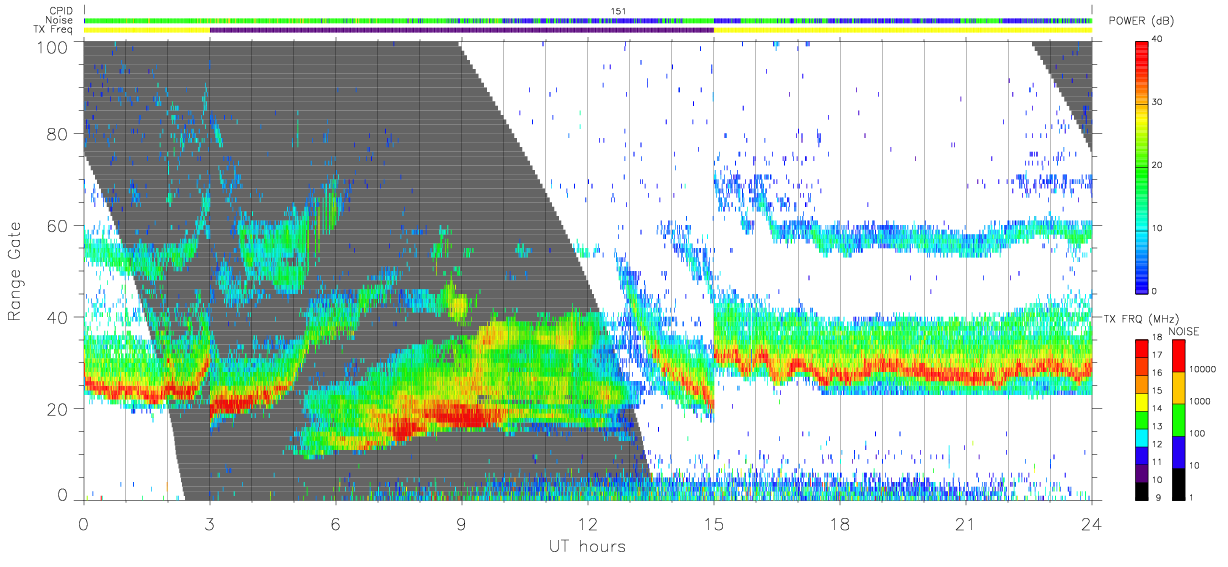
Task: Click the 'UT hours' axis title
Action: coord(586,547)
